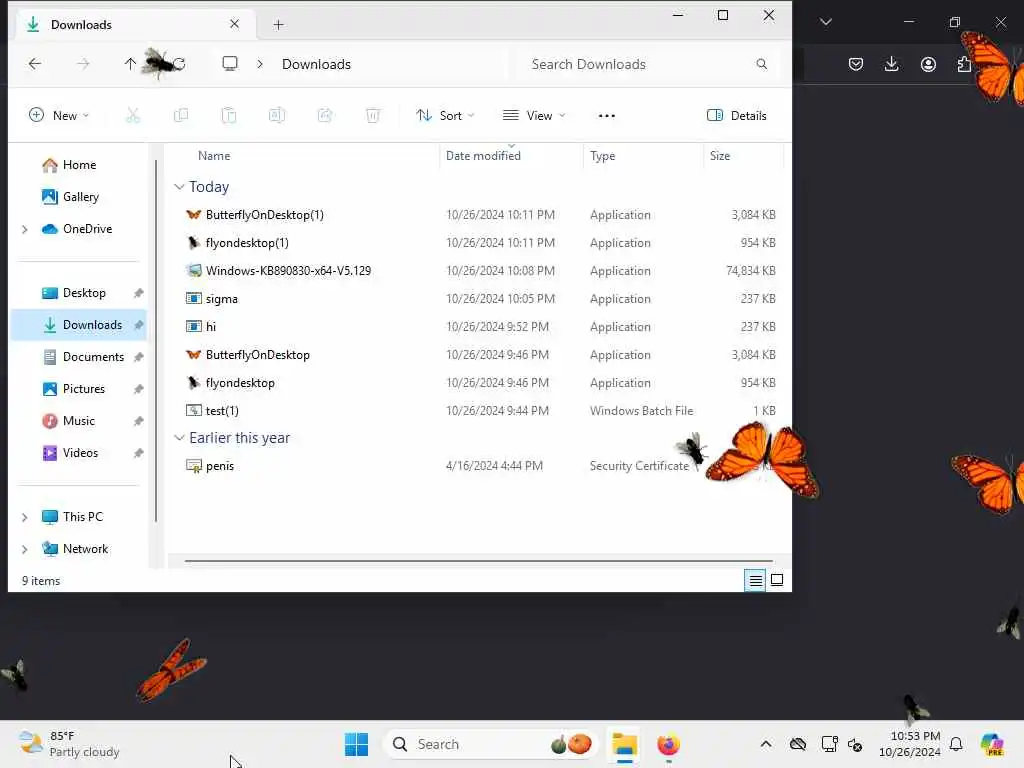Click the search magnifier in Search Downloads
Screen dimensions: 1024x768
click(761, 64)
